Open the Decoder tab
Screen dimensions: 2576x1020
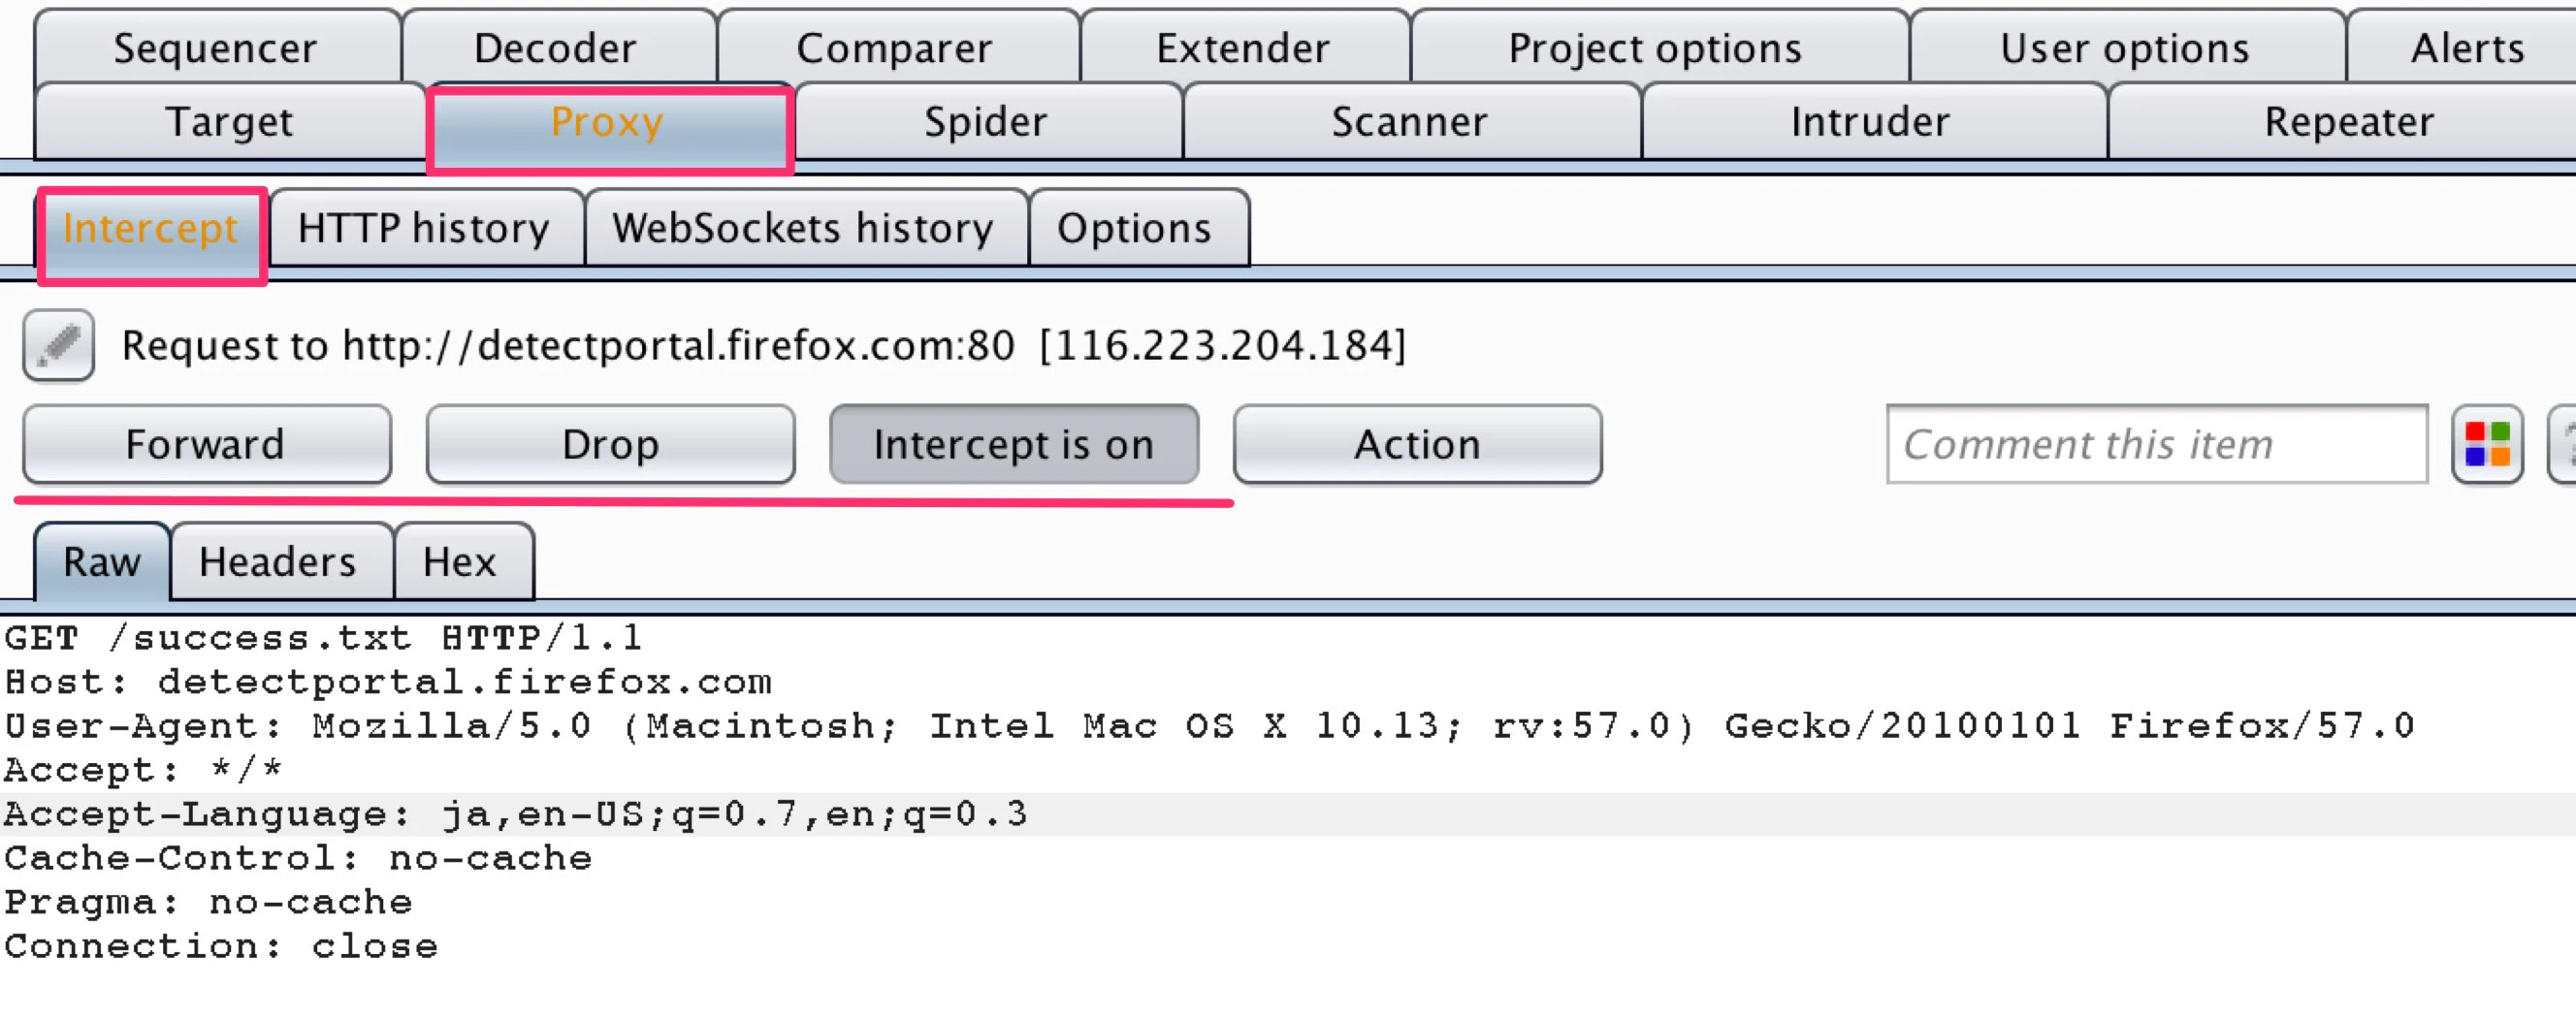556,46
